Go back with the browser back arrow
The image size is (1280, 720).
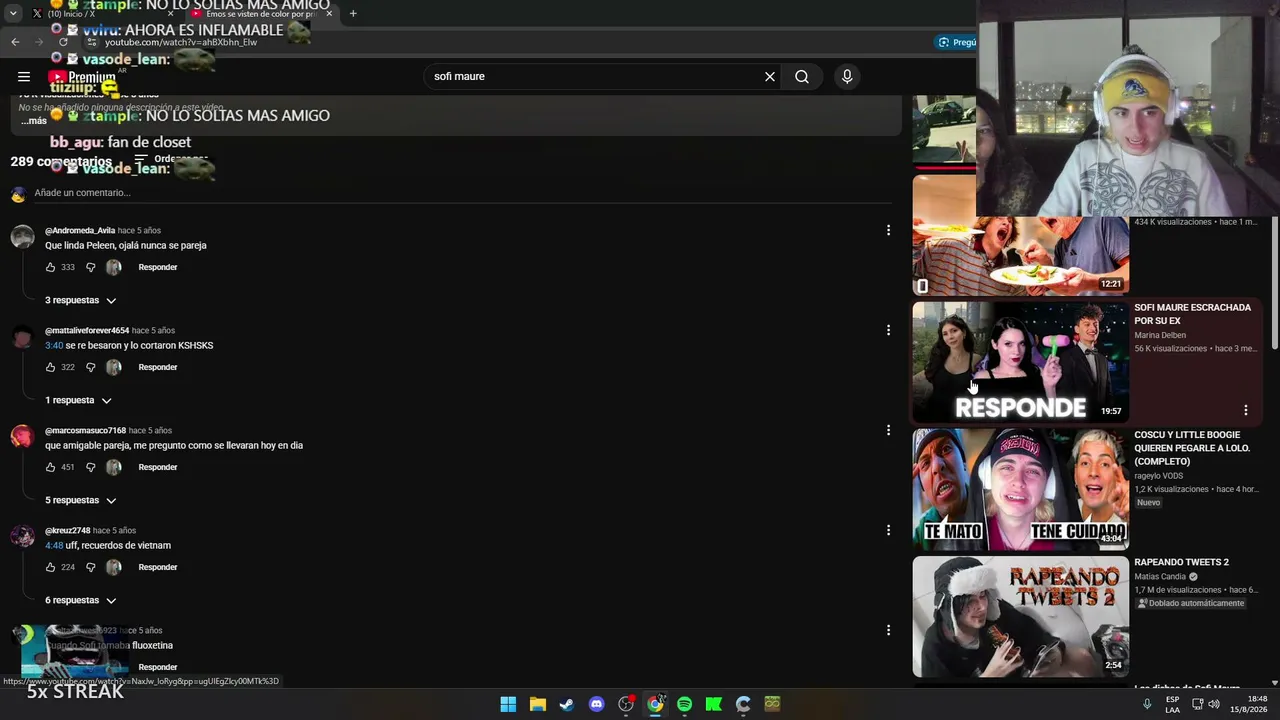[x=15, y=42]
